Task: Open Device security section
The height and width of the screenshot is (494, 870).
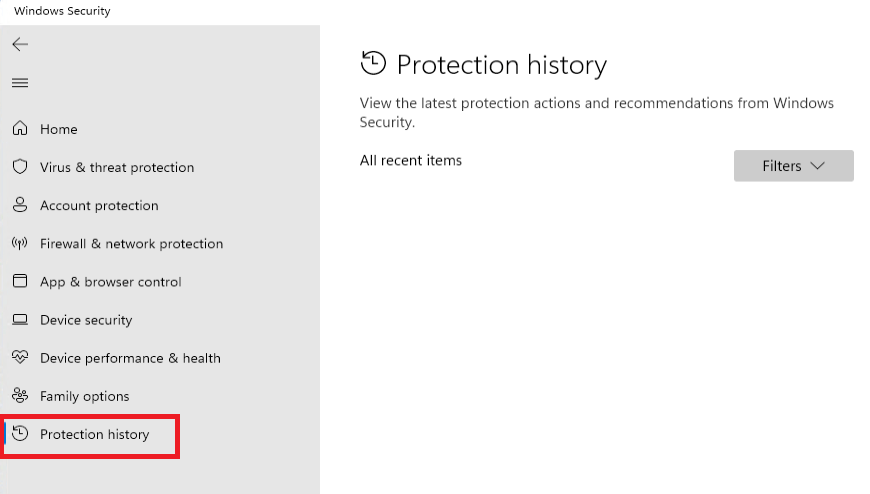Action: (86, 320)
